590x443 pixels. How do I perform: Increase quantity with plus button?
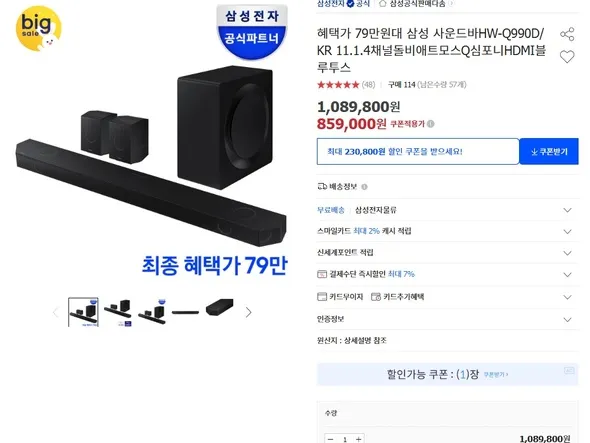pos(359,439)
